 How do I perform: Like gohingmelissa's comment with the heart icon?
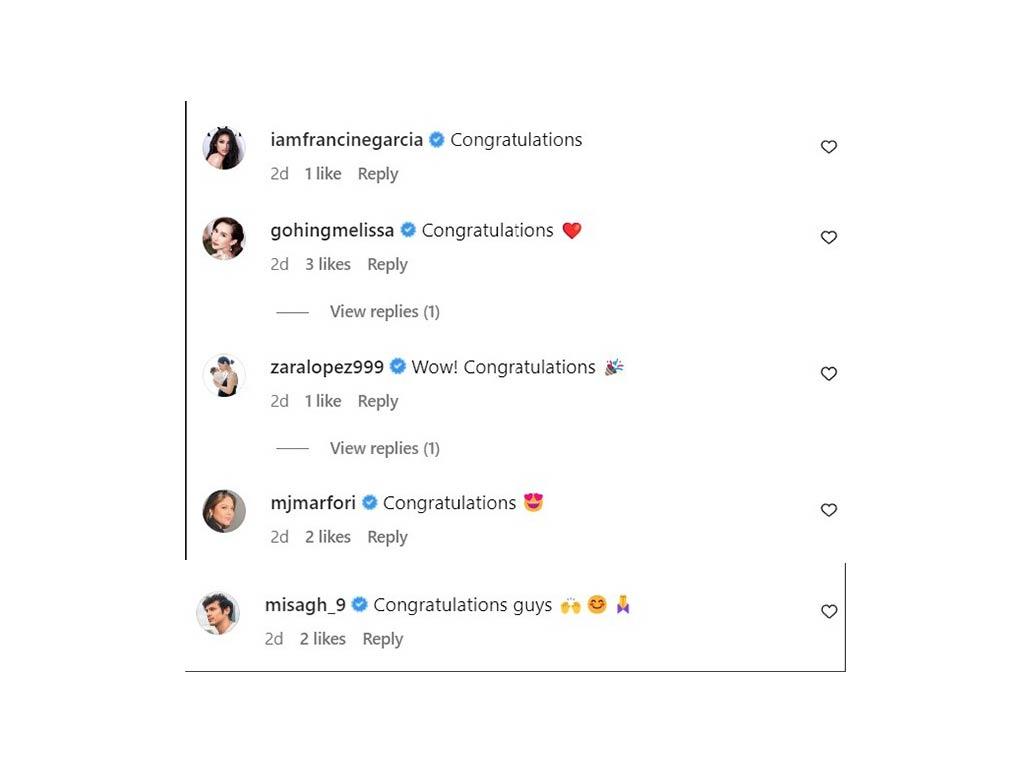point(828,237)
